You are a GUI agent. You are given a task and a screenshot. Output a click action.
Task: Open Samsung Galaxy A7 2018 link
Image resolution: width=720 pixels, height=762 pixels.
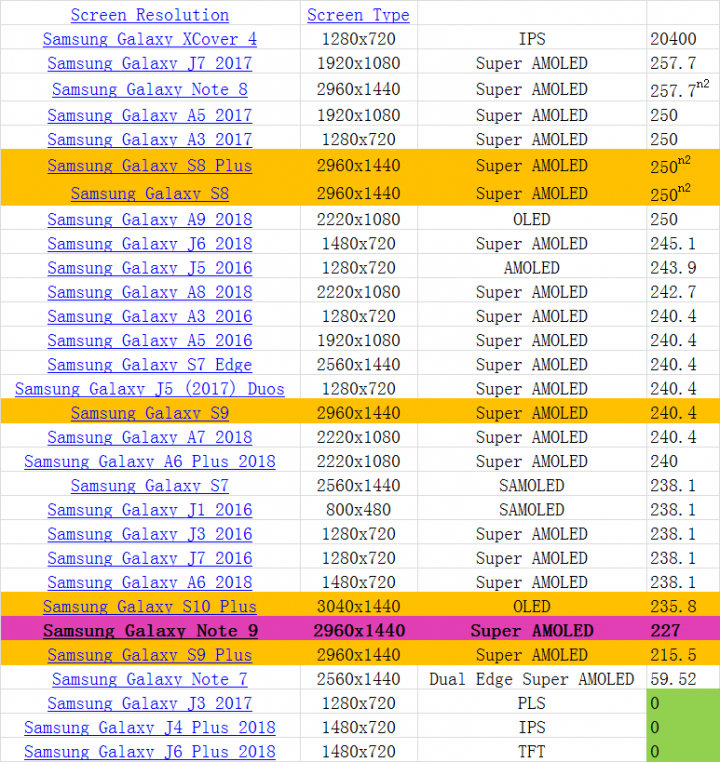click(150, 437)
